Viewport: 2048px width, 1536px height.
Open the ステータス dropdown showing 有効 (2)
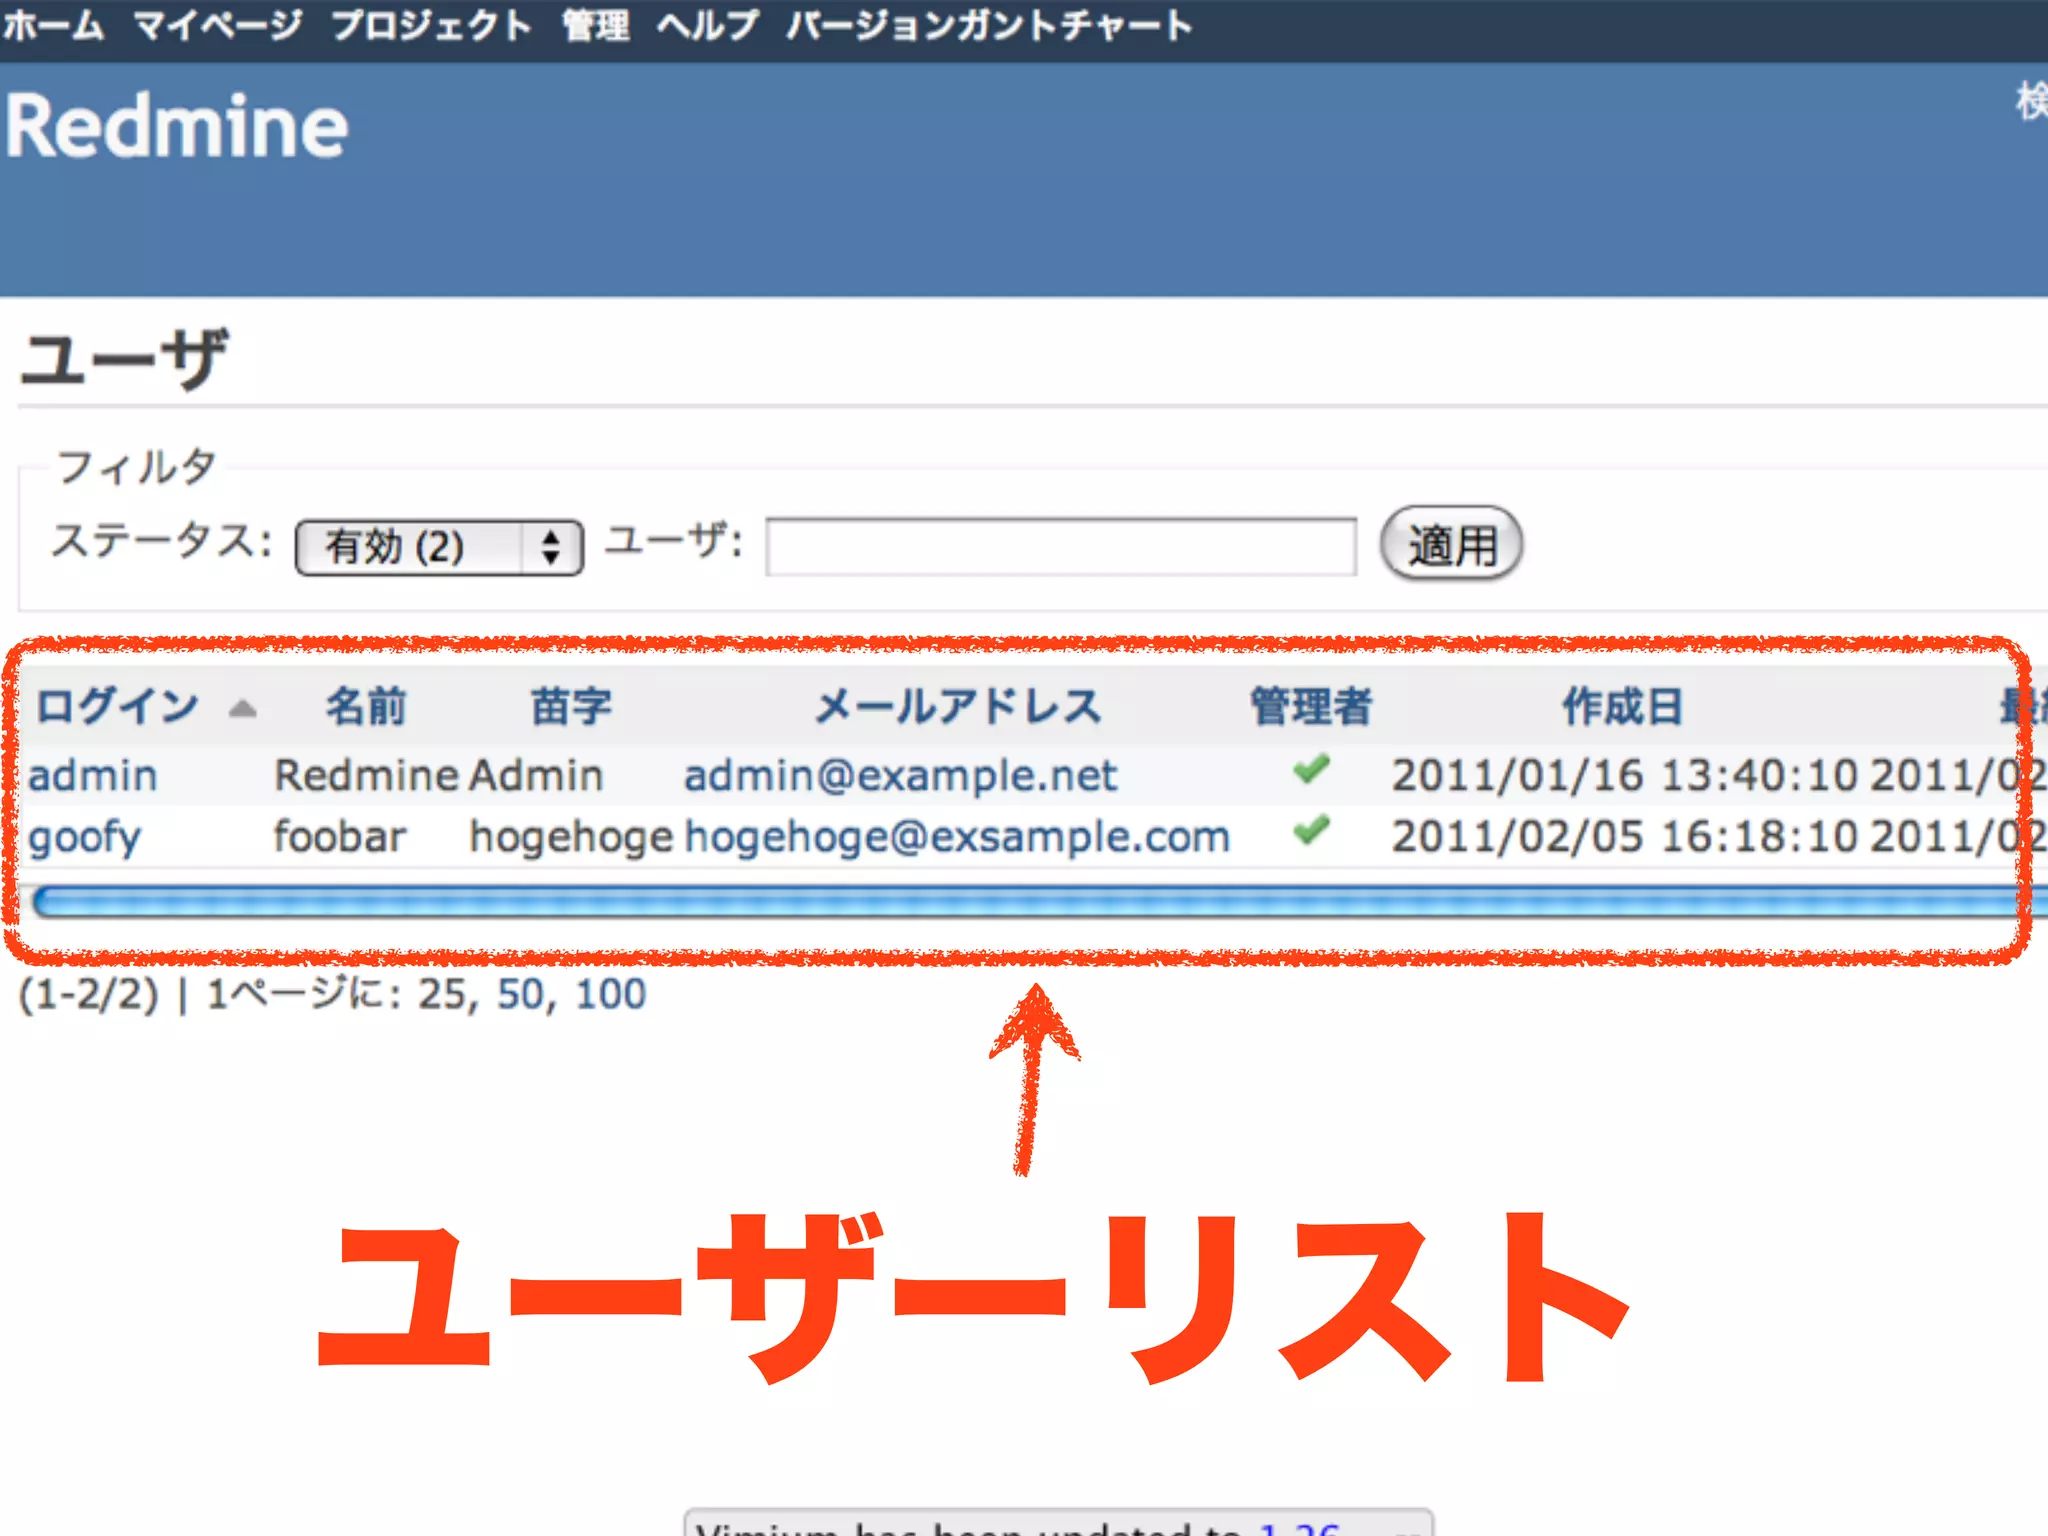(x=439, y=547)
